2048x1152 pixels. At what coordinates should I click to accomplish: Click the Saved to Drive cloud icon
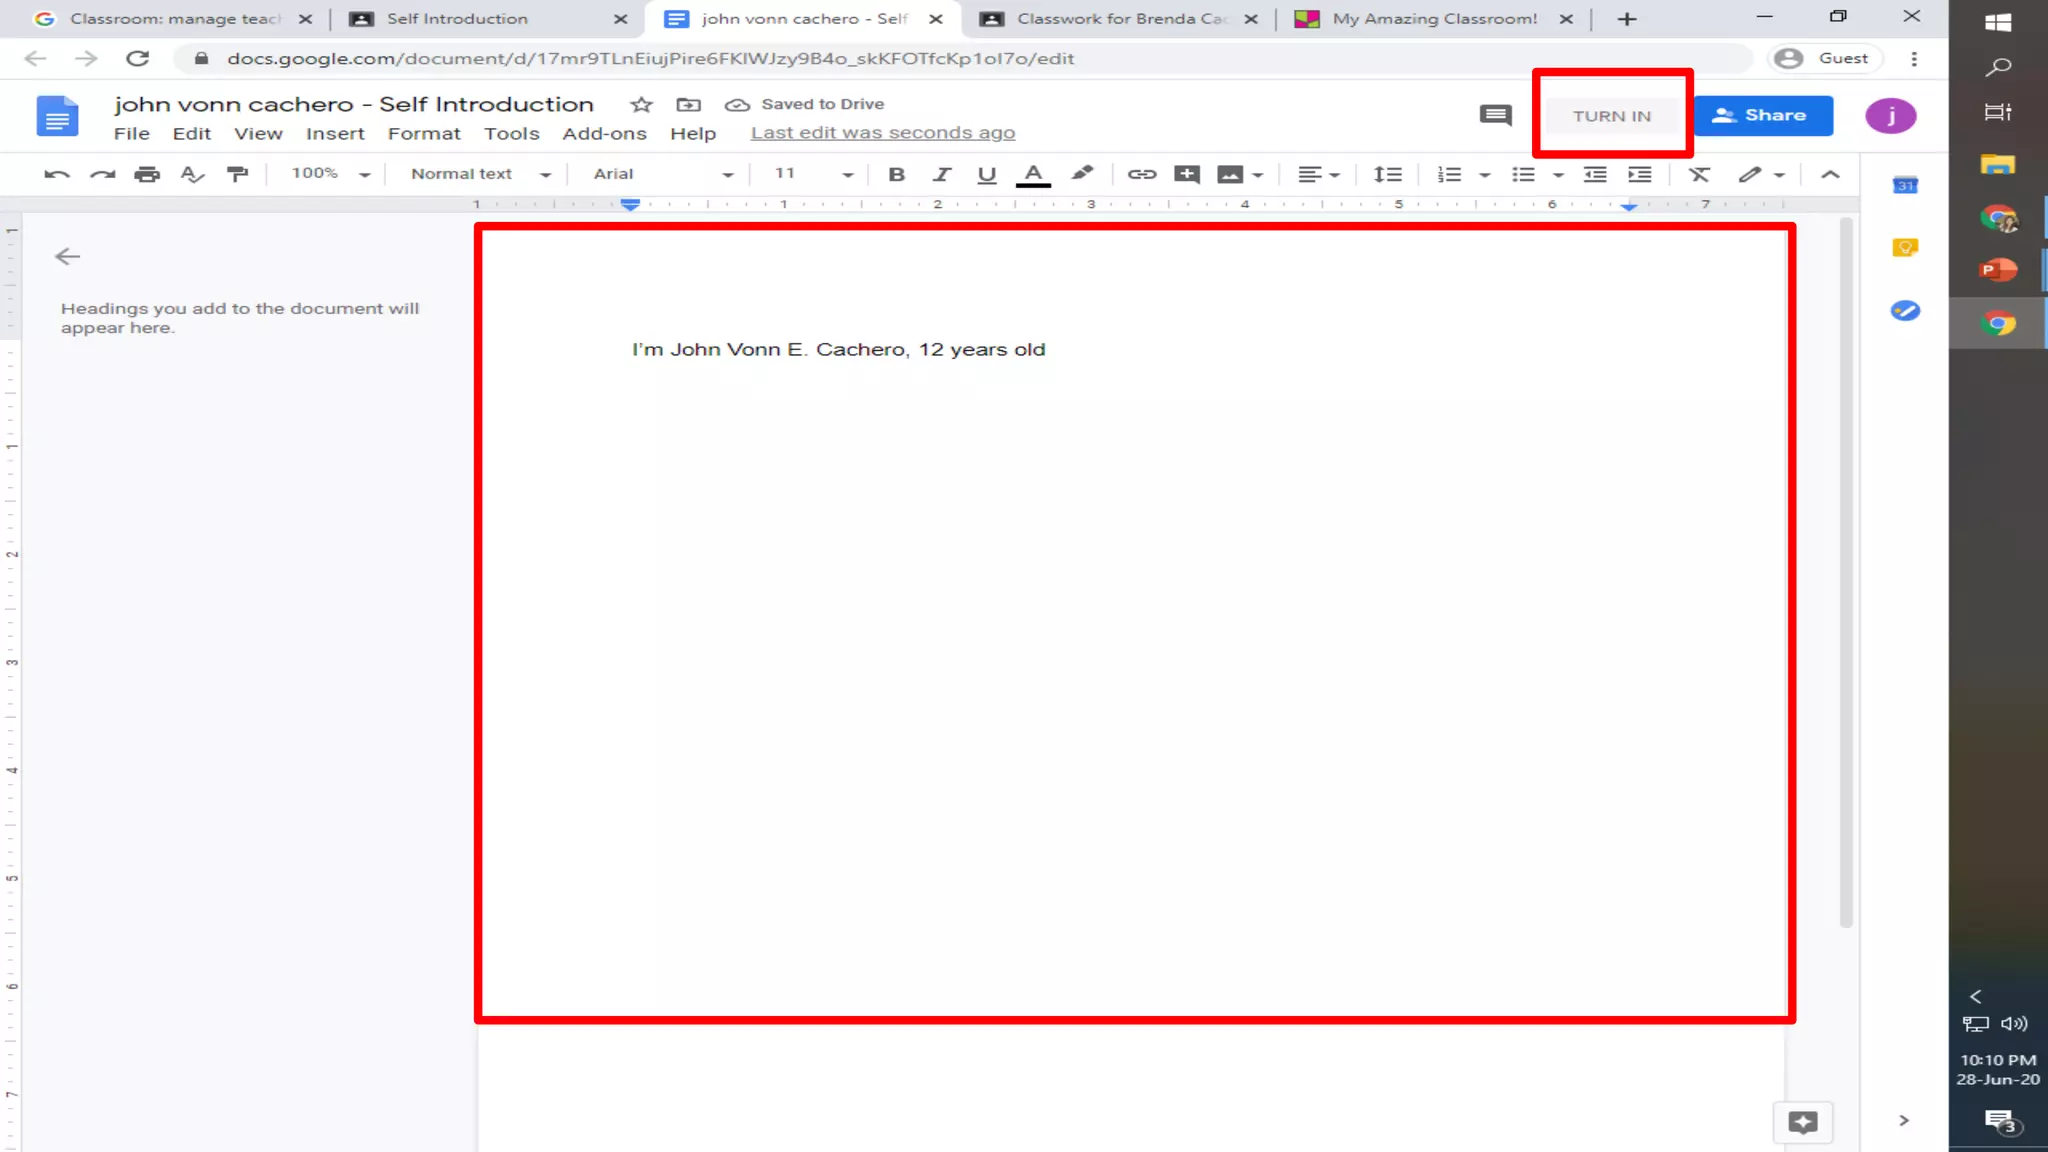[x=737, y=104]
